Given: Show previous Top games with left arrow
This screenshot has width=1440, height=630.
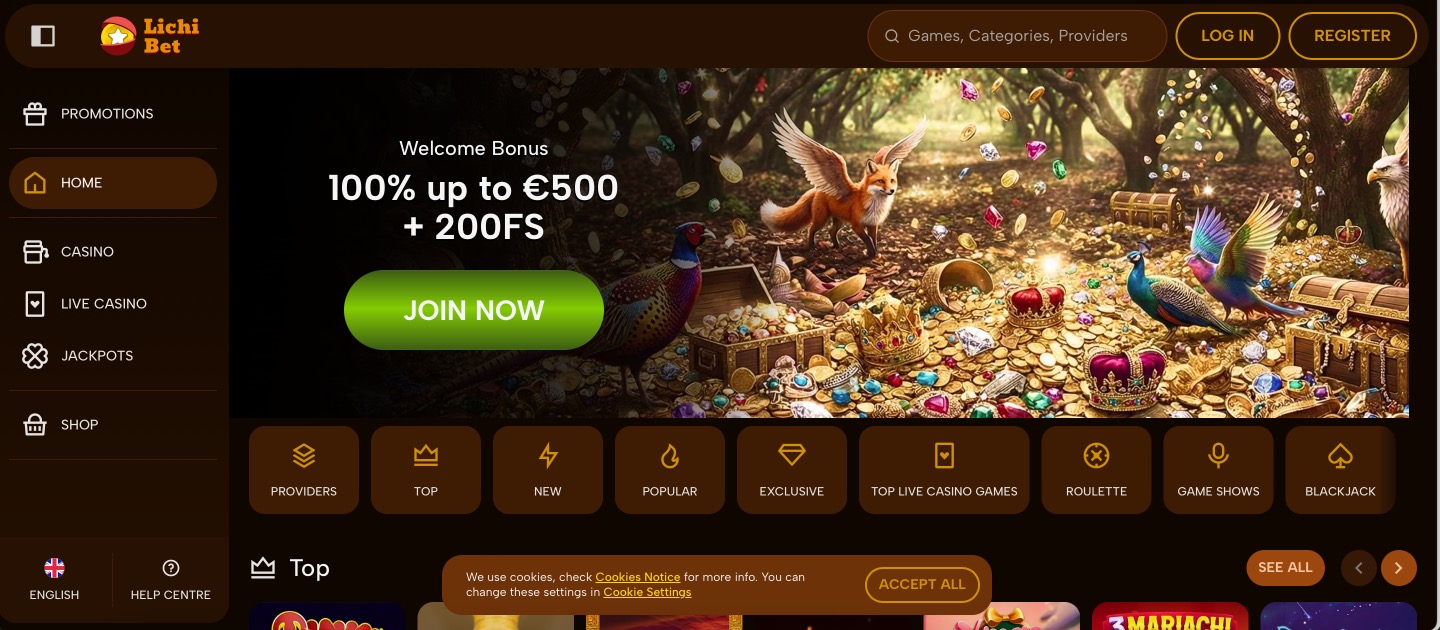Looking at the screenshot, I should [x=1359, y=568].
